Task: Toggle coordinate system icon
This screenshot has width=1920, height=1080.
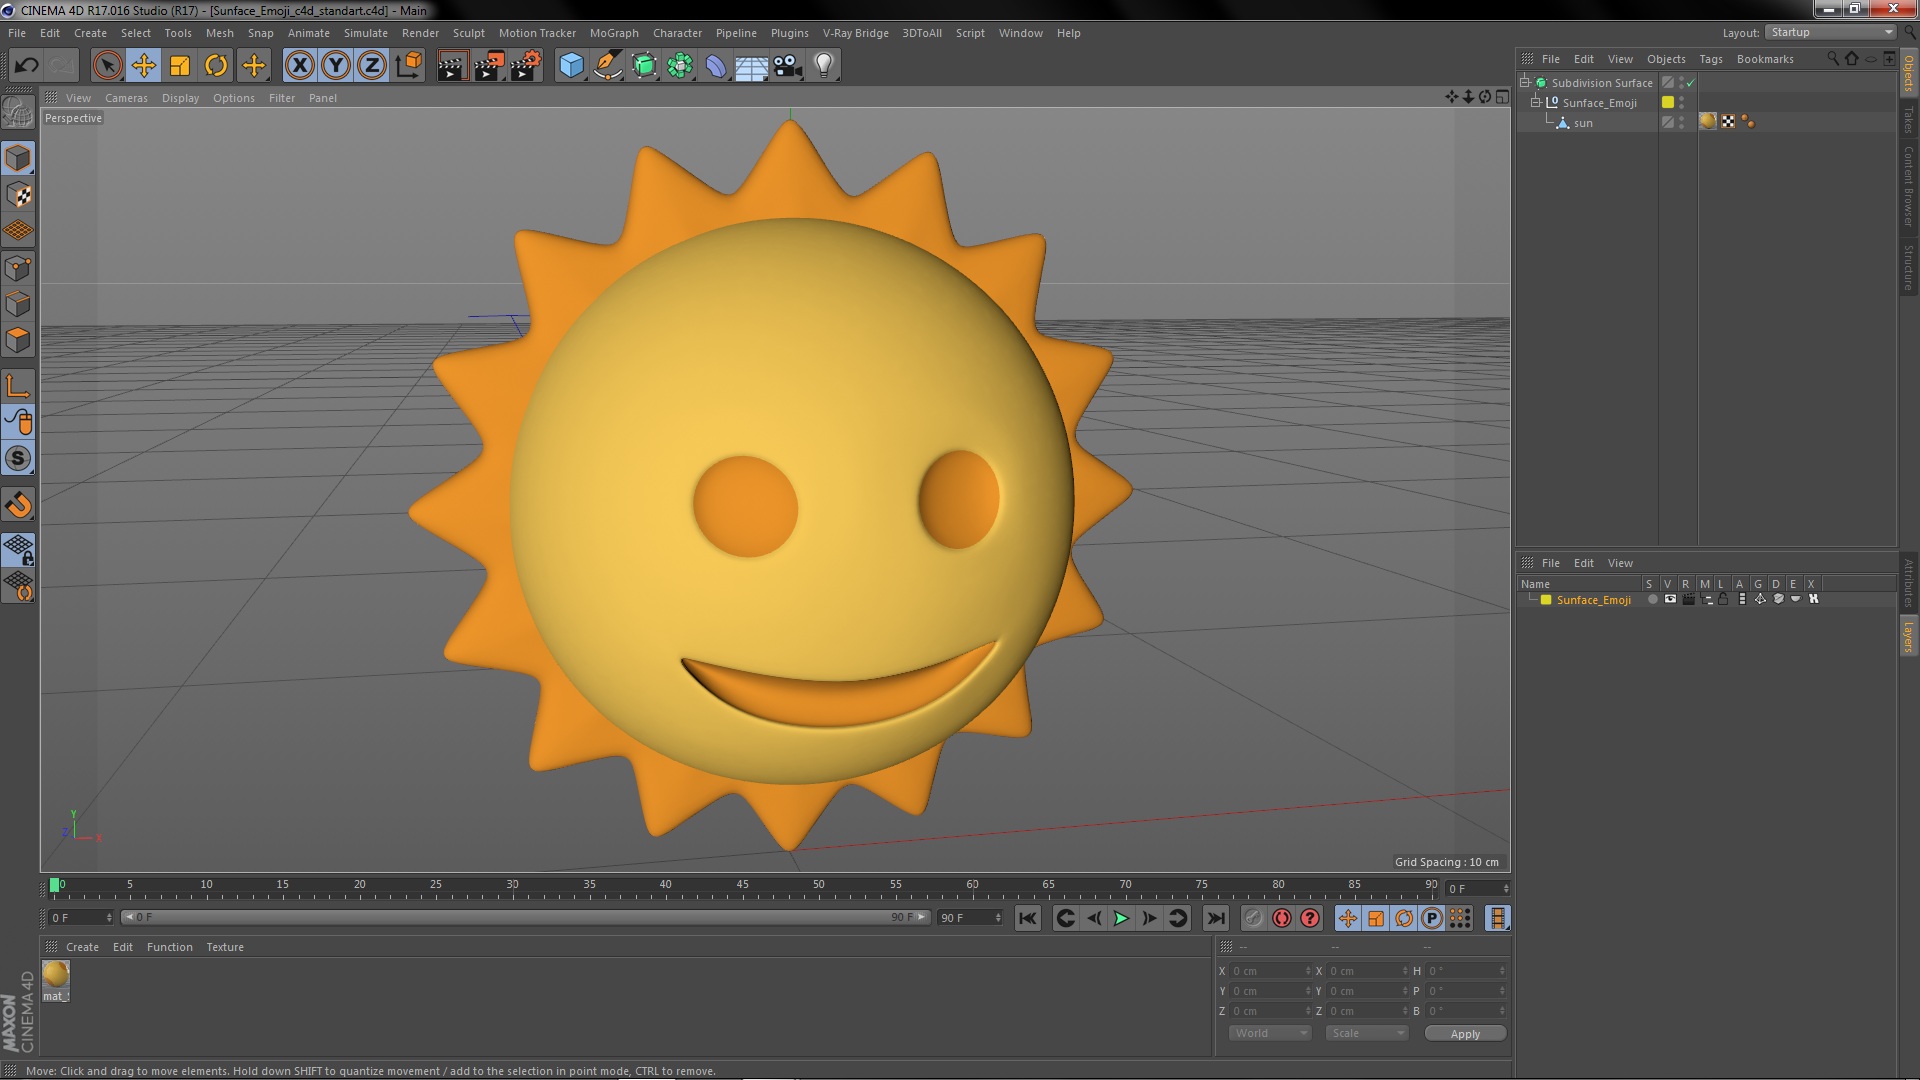Action: (x=409, y=66)
